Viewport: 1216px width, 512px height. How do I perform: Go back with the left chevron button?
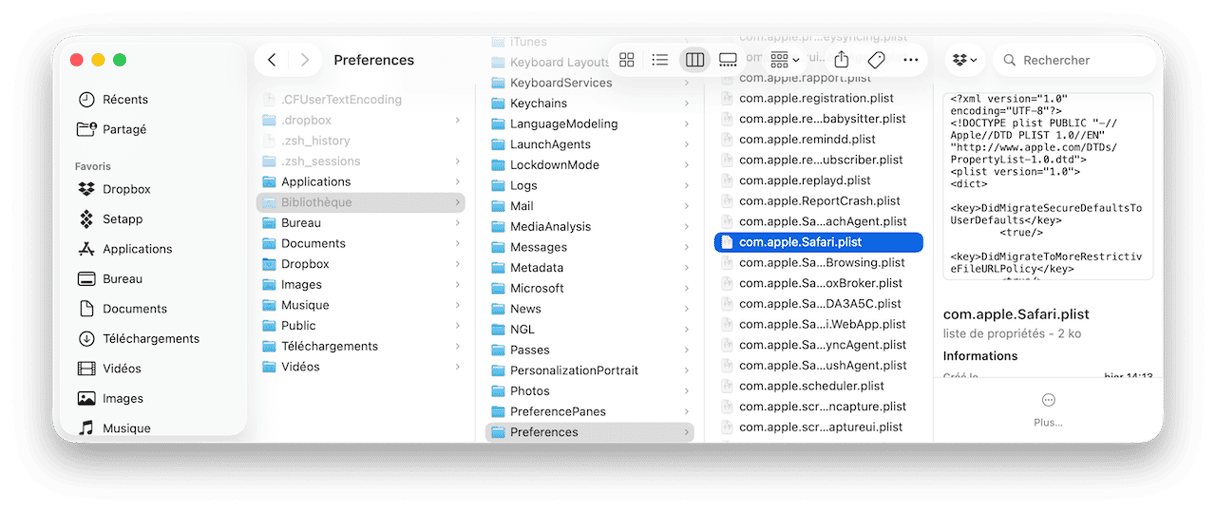(x=272, y=60)
